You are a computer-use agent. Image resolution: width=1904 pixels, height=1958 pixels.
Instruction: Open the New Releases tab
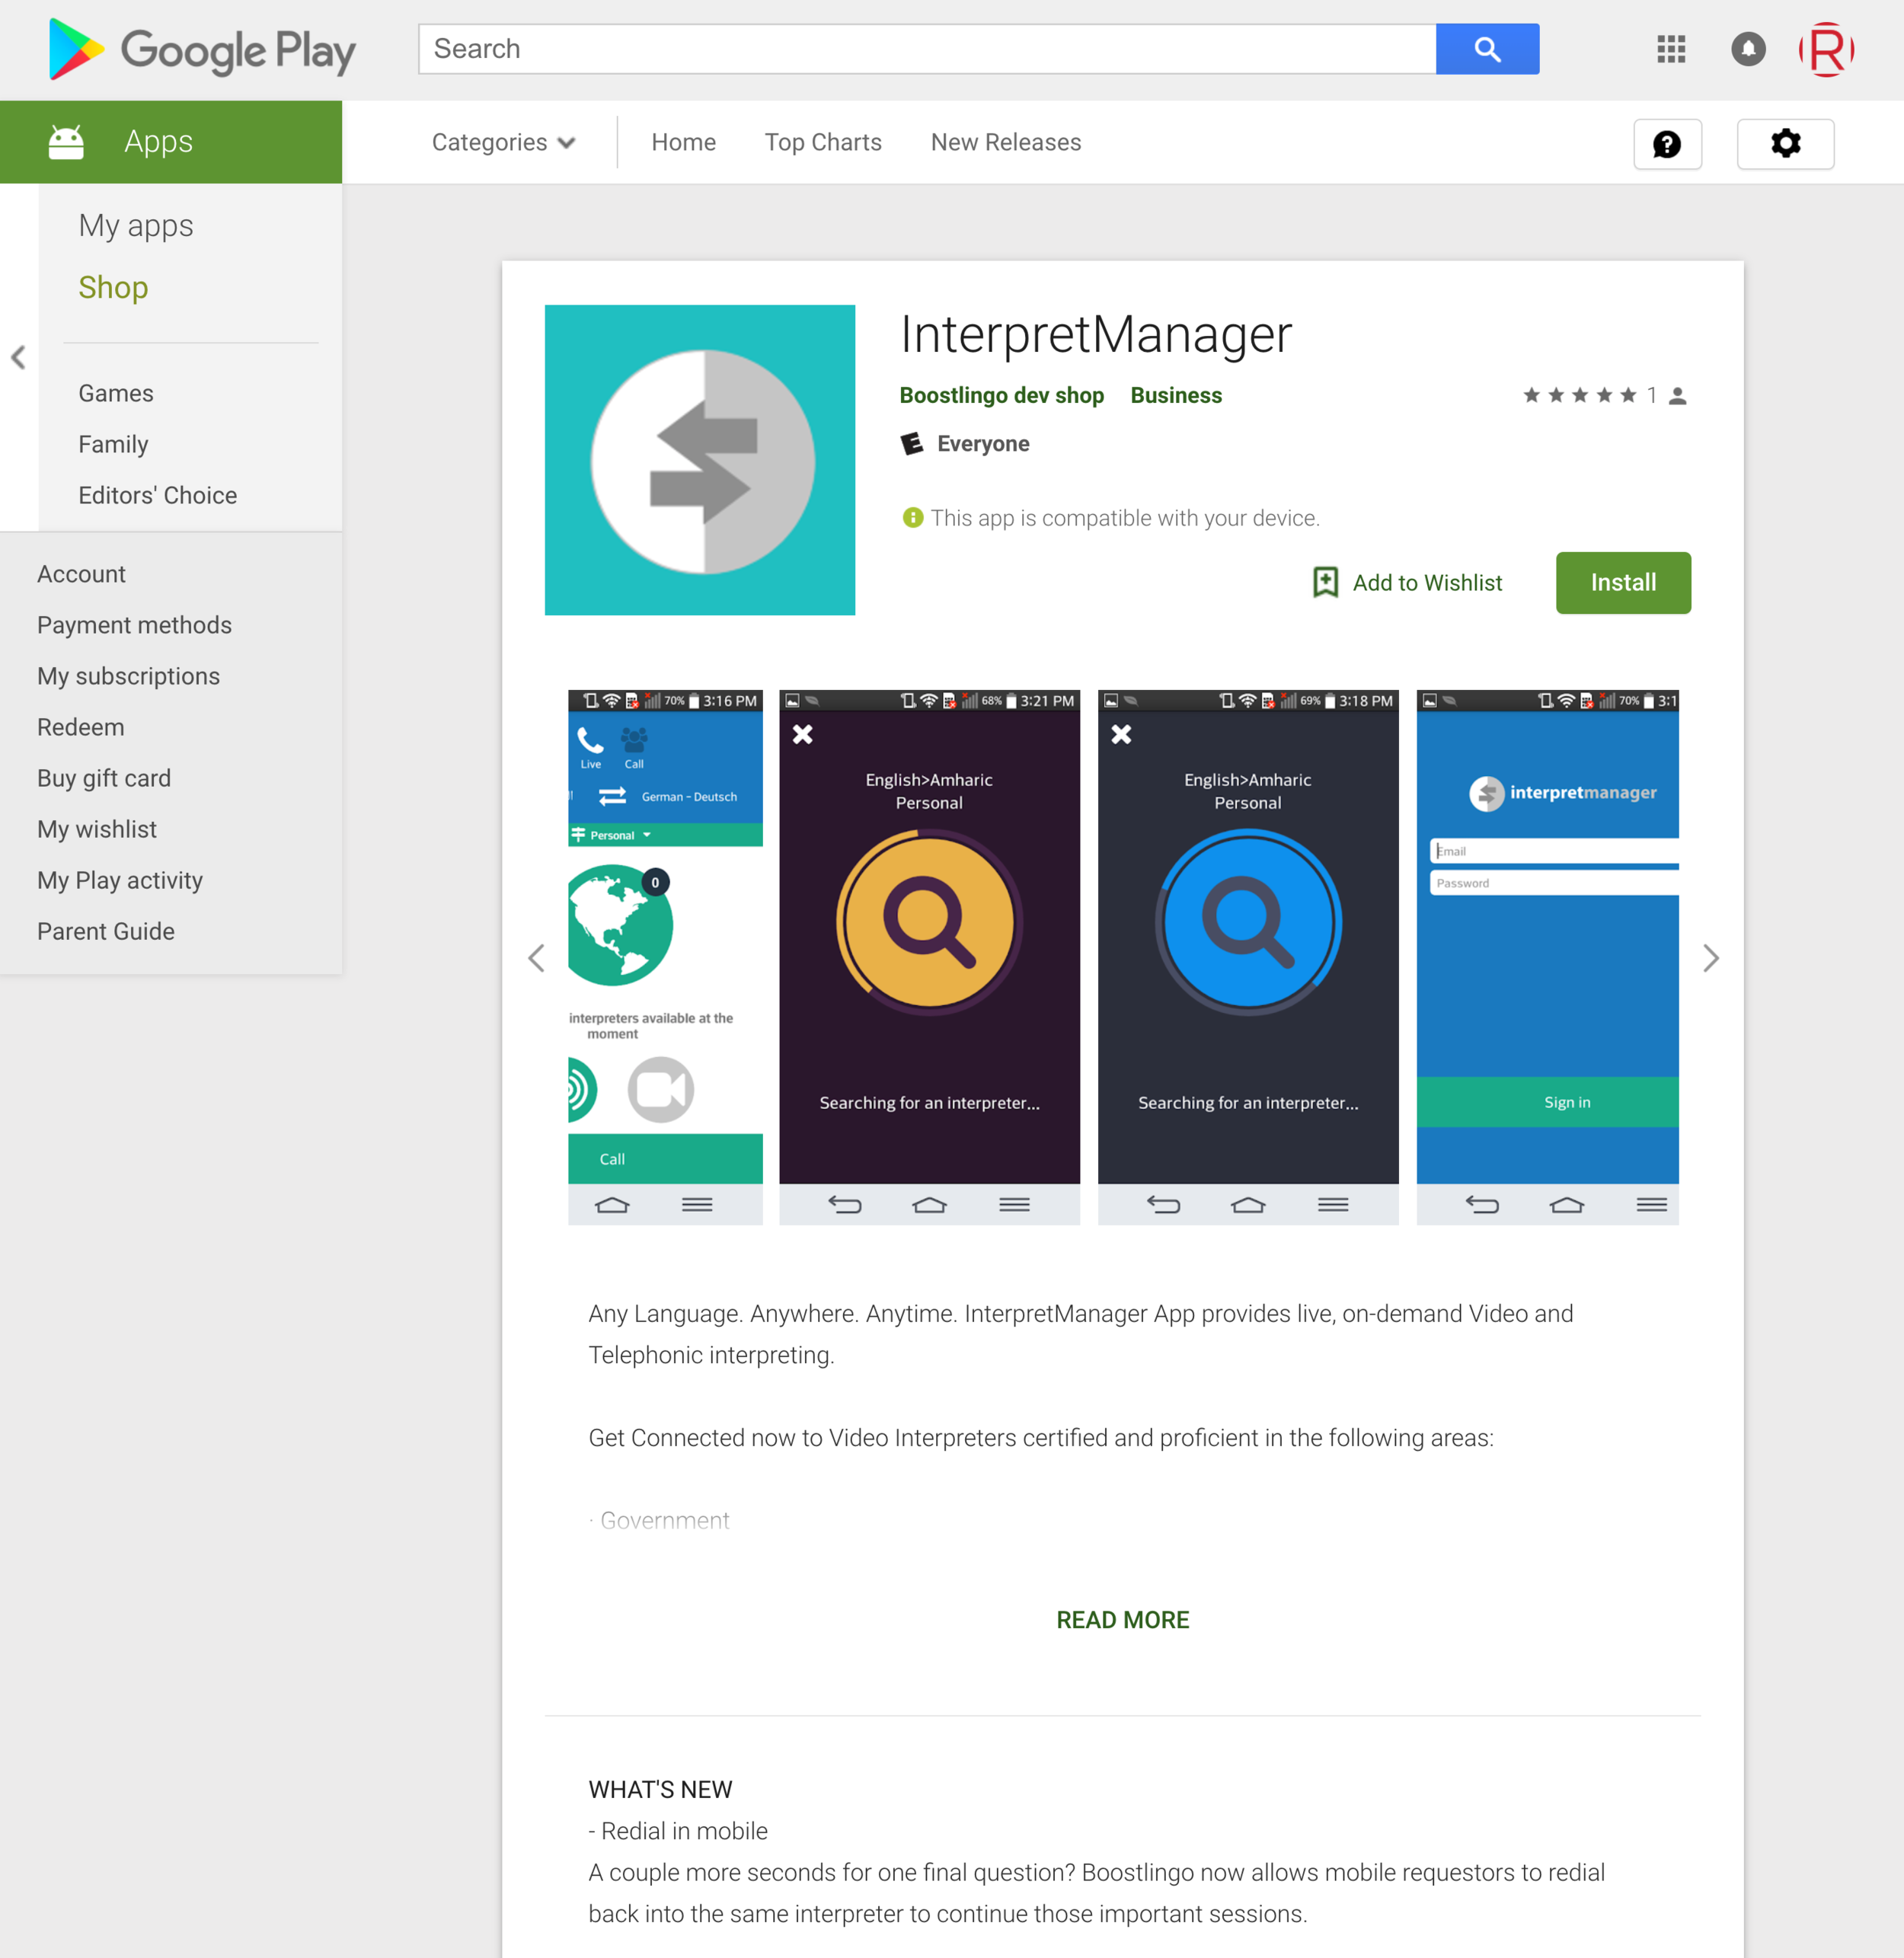coord(1006,142)
